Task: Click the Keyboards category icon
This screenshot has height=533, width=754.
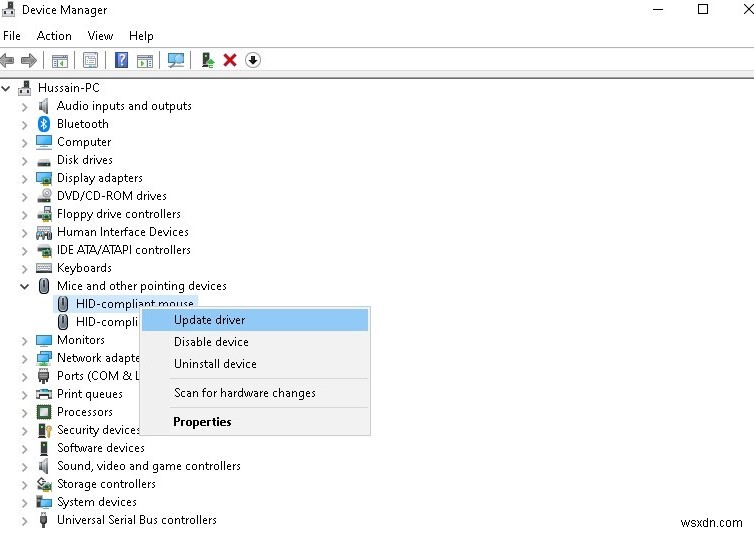Action: 44,268
